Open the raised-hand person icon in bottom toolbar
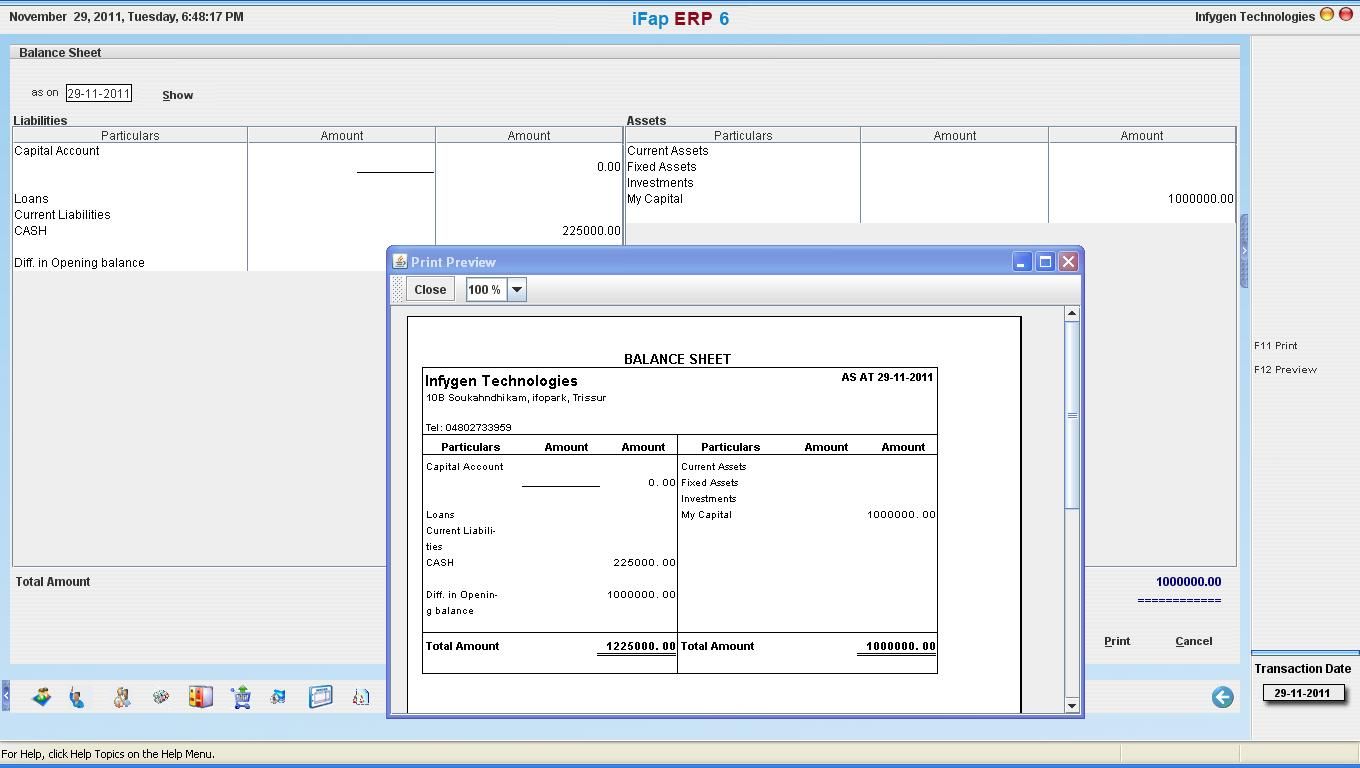This screenshot has height=768, width=1360. 77,697
